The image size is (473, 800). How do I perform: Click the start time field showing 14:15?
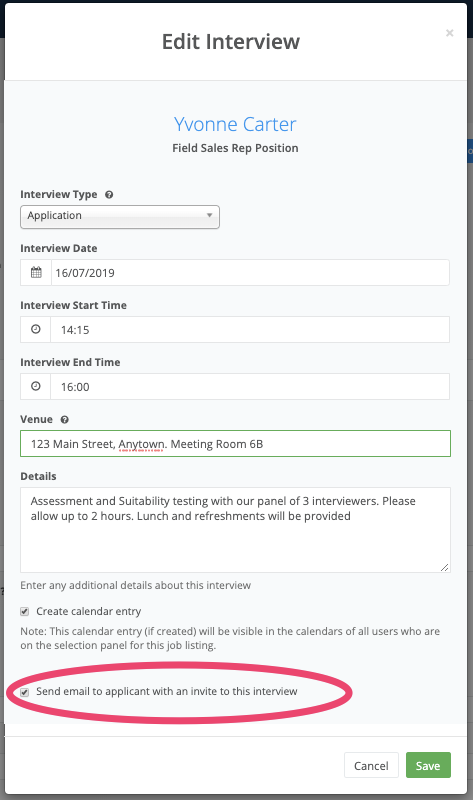pyautogui.click(x=250, y=330)
